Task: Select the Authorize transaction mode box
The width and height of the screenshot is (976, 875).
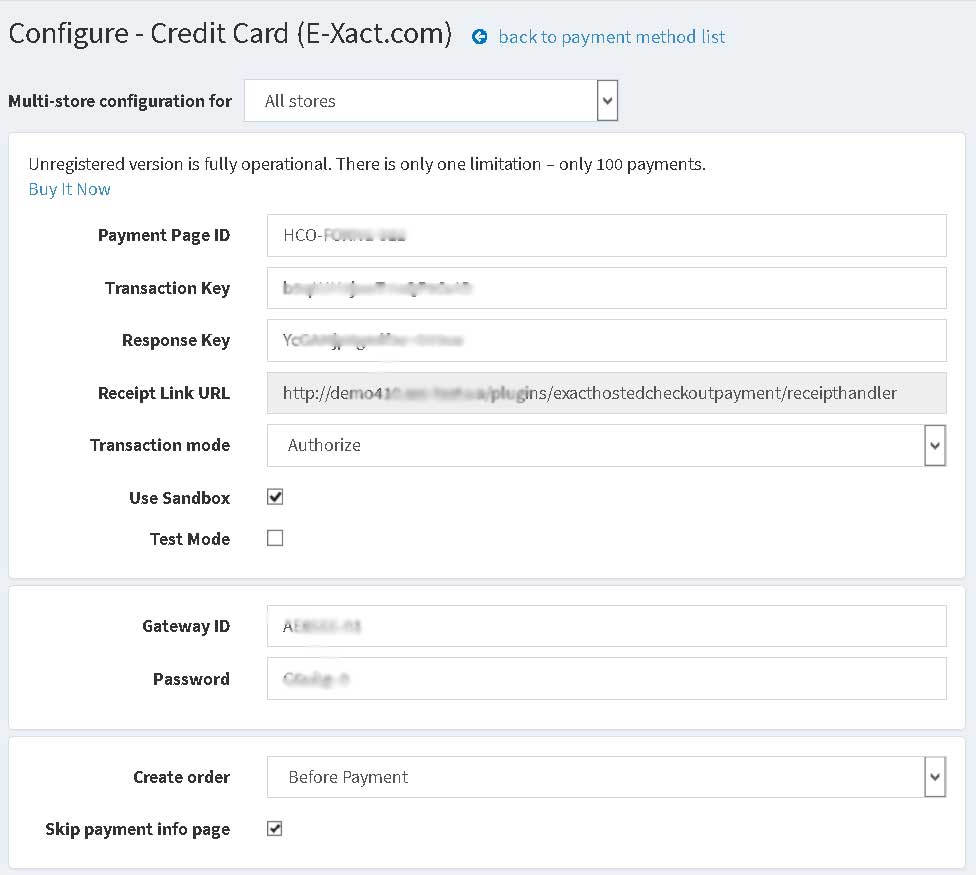Action: [x=607, y=446]
